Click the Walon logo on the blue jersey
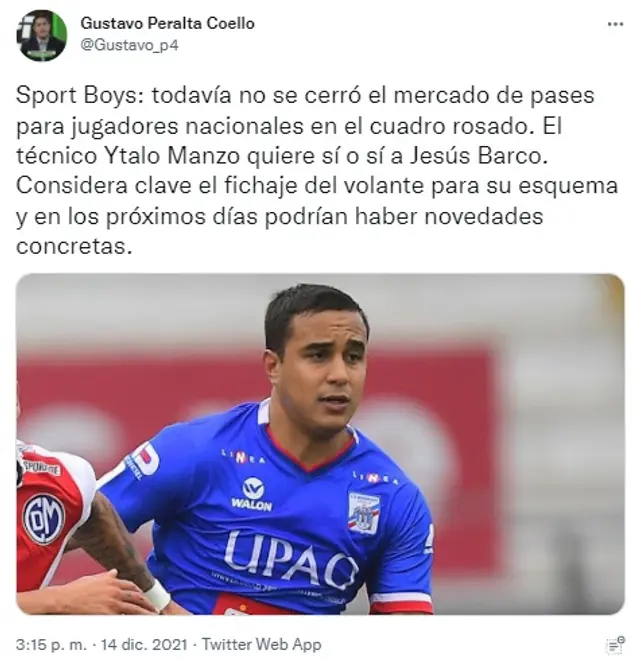The width and height of the screenshot is (640, 672). coord(252,494)
